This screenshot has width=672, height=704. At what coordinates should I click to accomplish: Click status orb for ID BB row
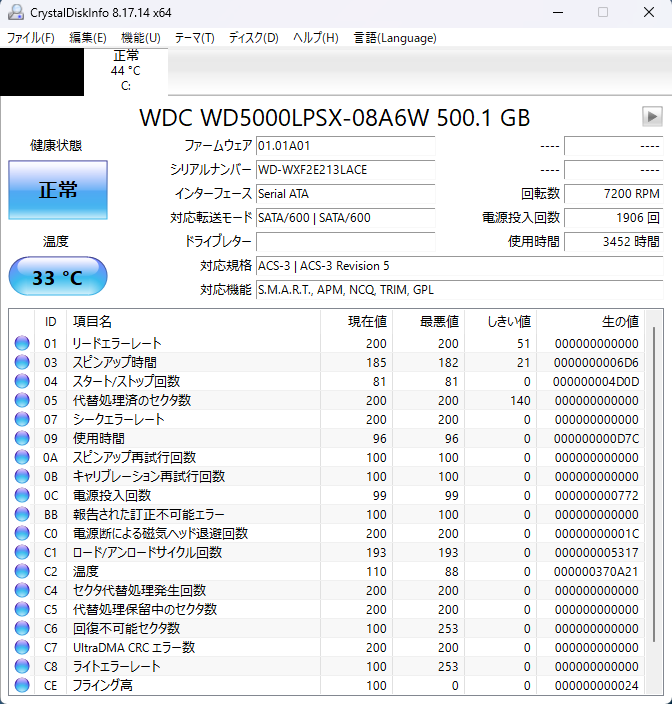point(22,514)
